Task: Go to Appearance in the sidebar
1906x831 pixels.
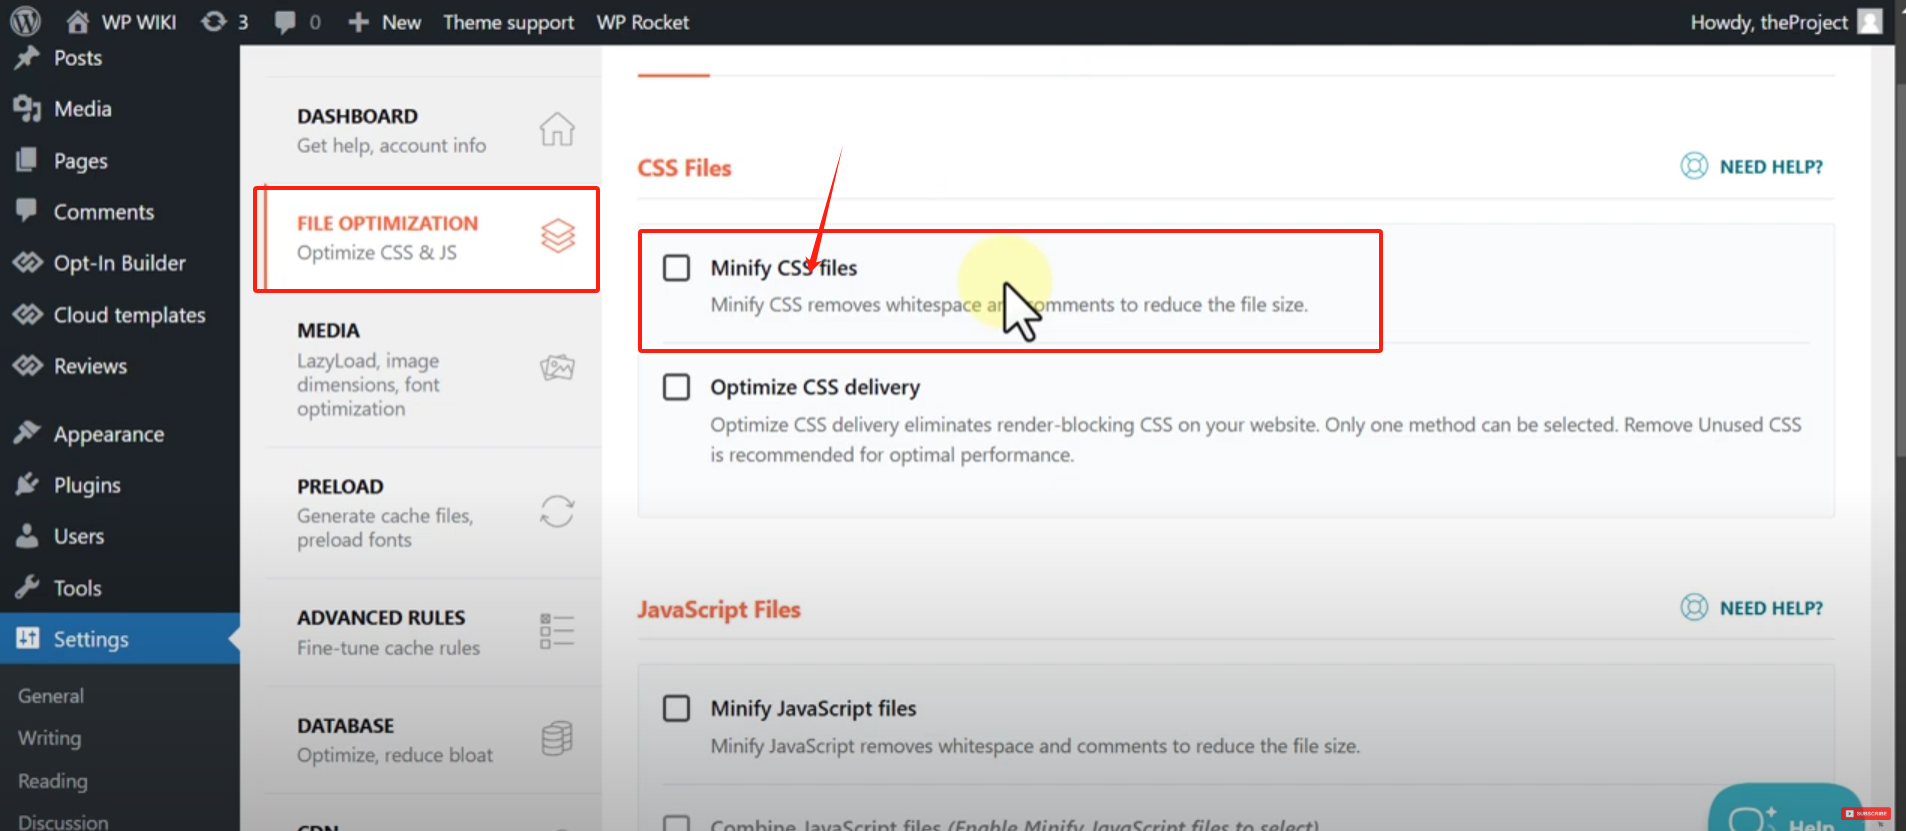Action: [x=108, y=434]
